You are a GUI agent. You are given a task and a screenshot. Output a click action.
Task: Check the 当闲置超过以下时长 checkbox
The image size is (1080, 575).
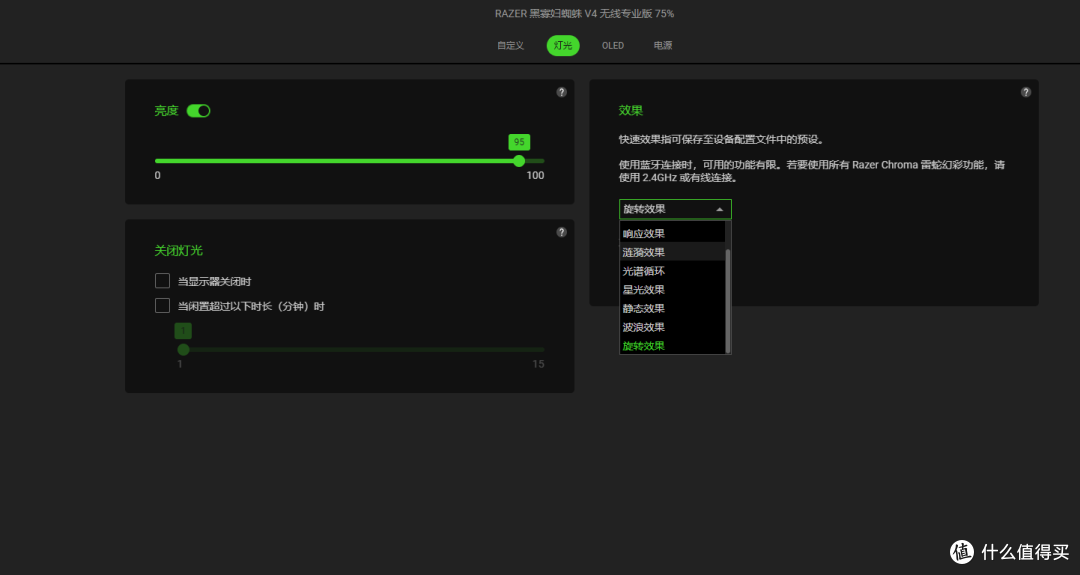163,306
